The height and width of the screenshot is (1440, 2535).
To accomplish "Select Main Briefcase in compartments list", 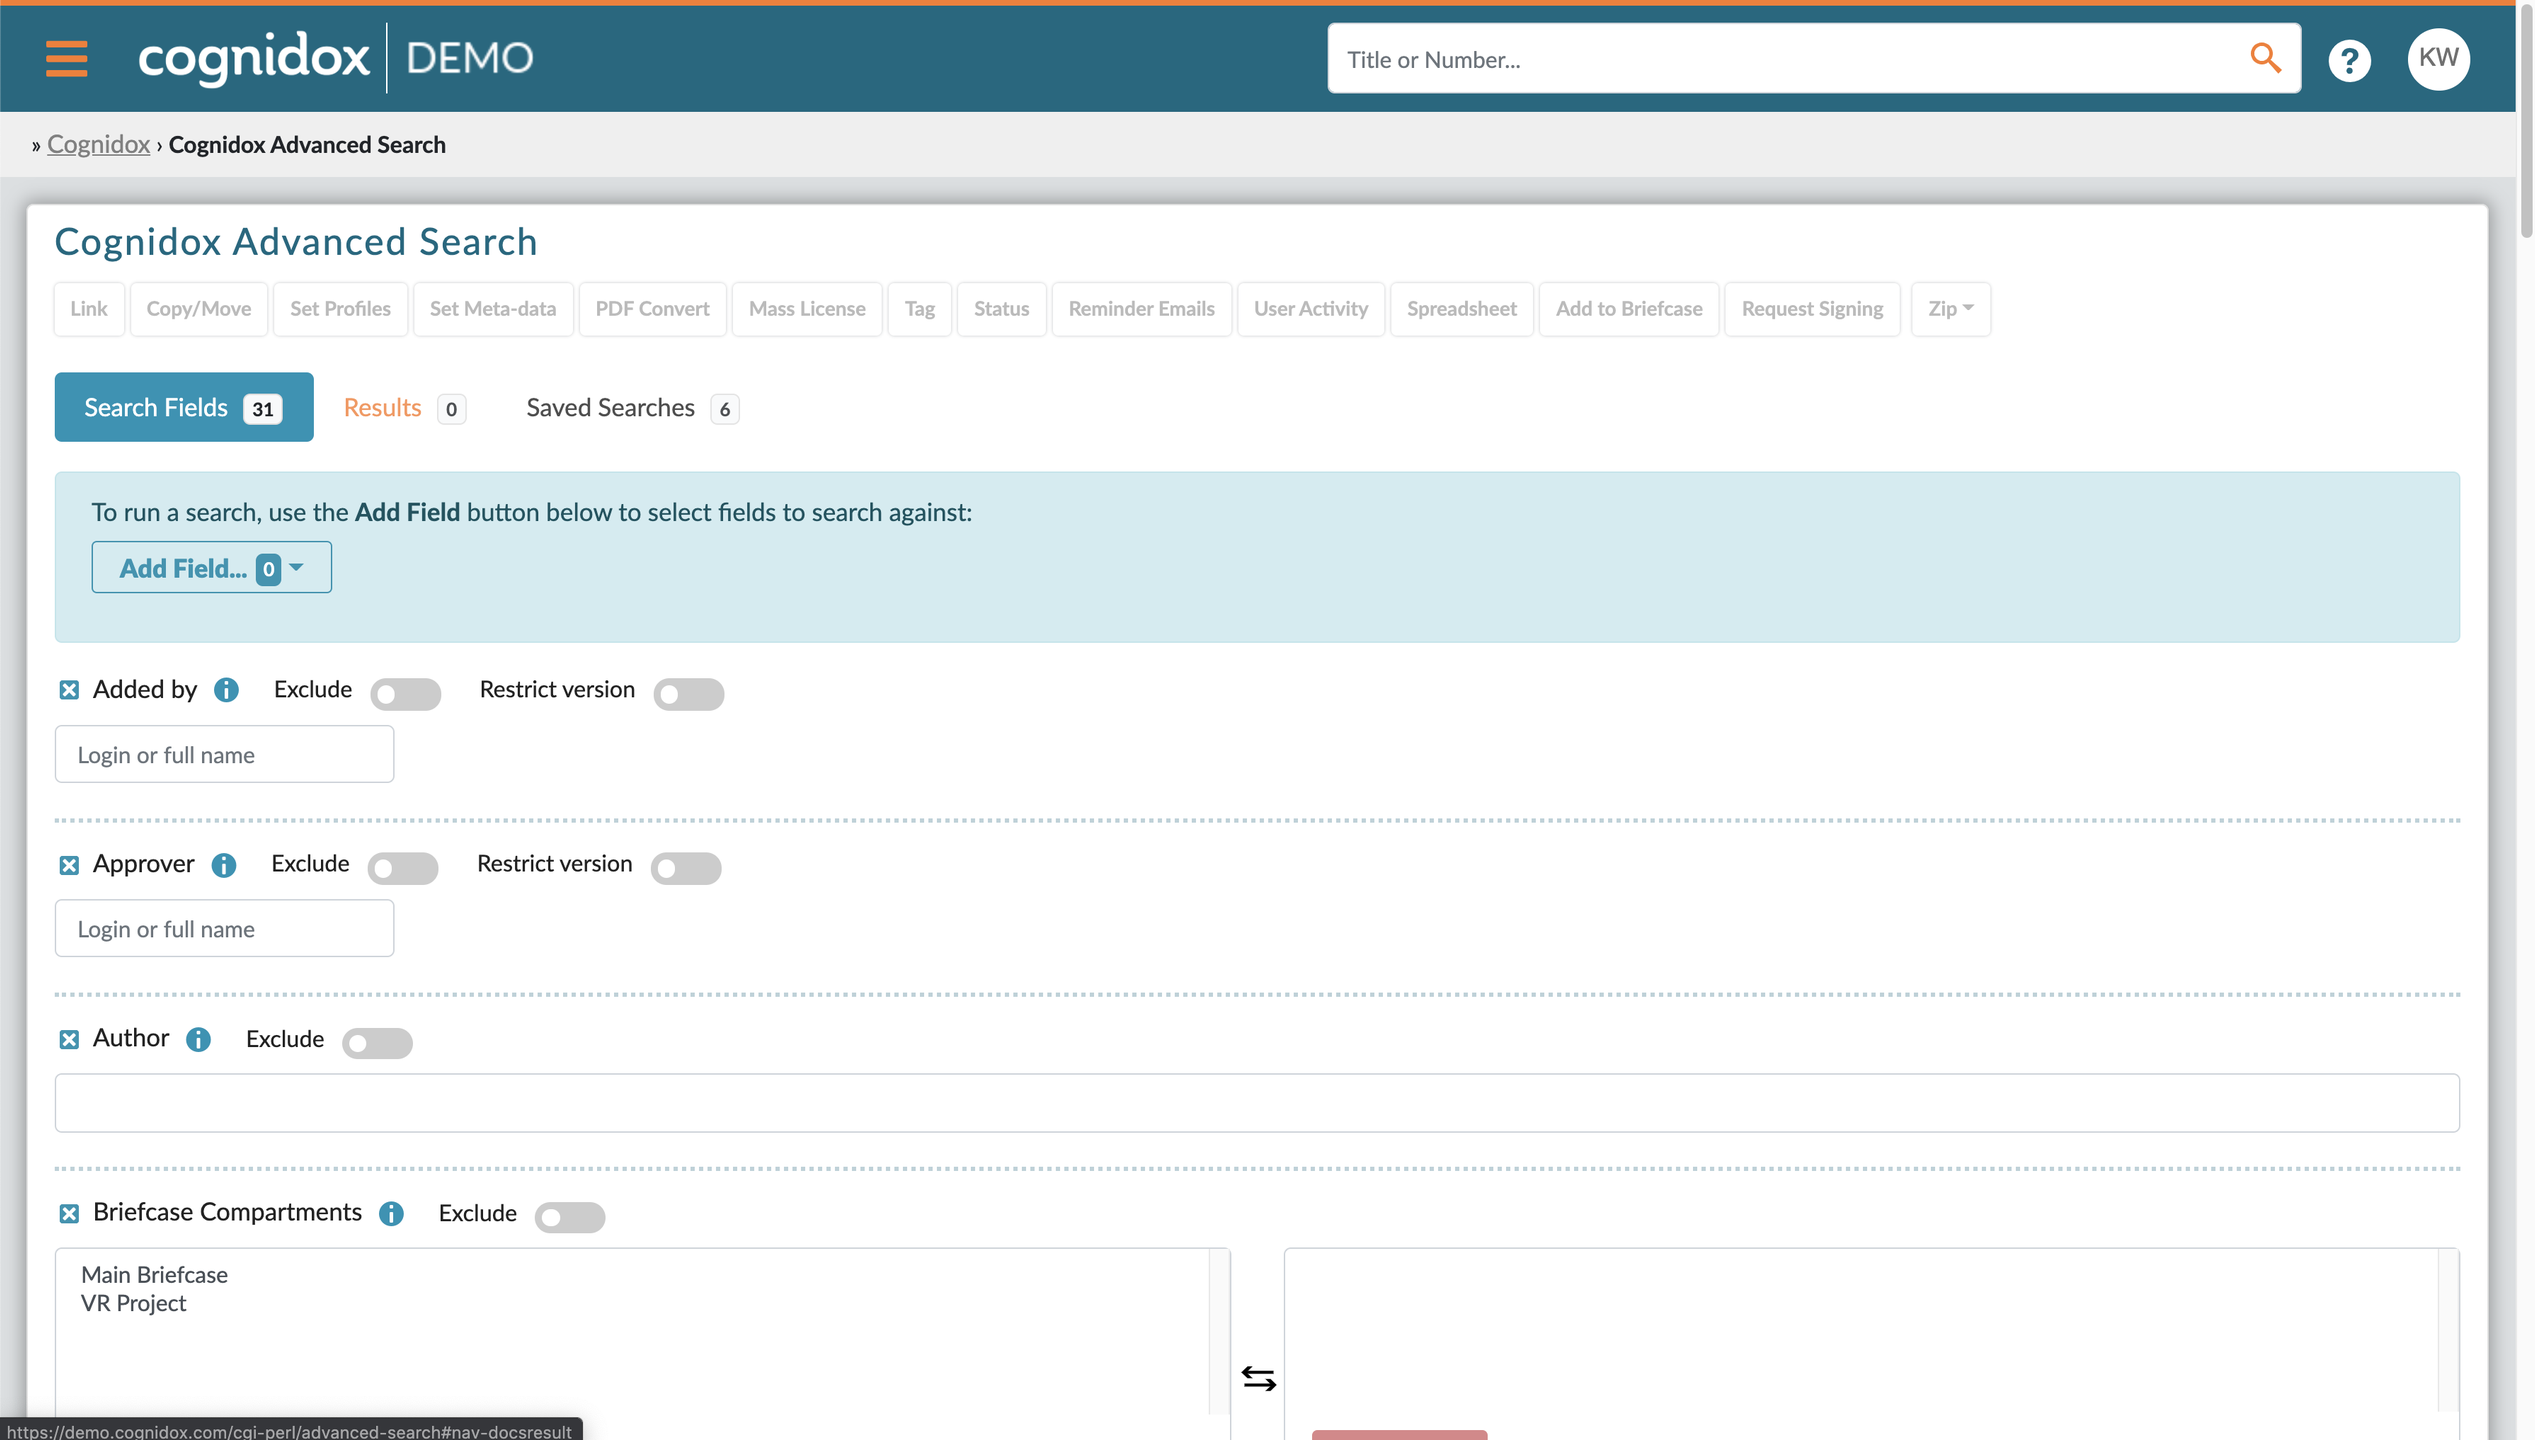I will tap(154, 1274).
